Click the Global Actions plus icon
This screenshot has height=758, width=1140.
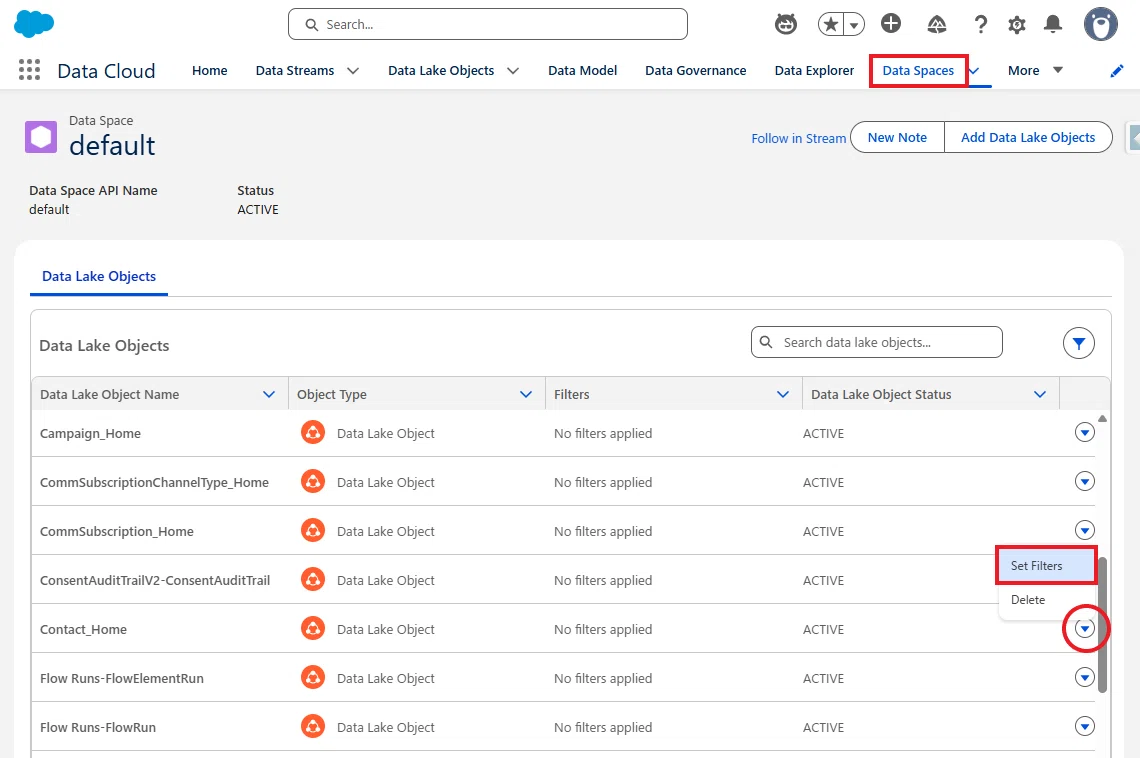(891, 23)
